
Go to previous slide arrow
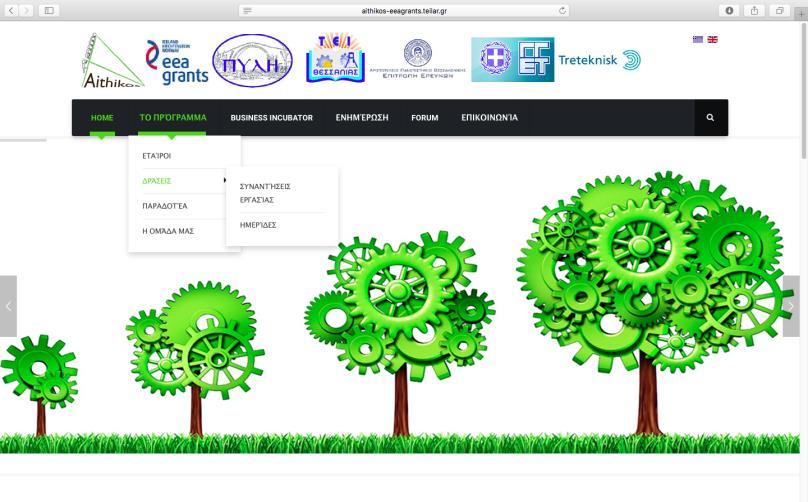point(8,306)
